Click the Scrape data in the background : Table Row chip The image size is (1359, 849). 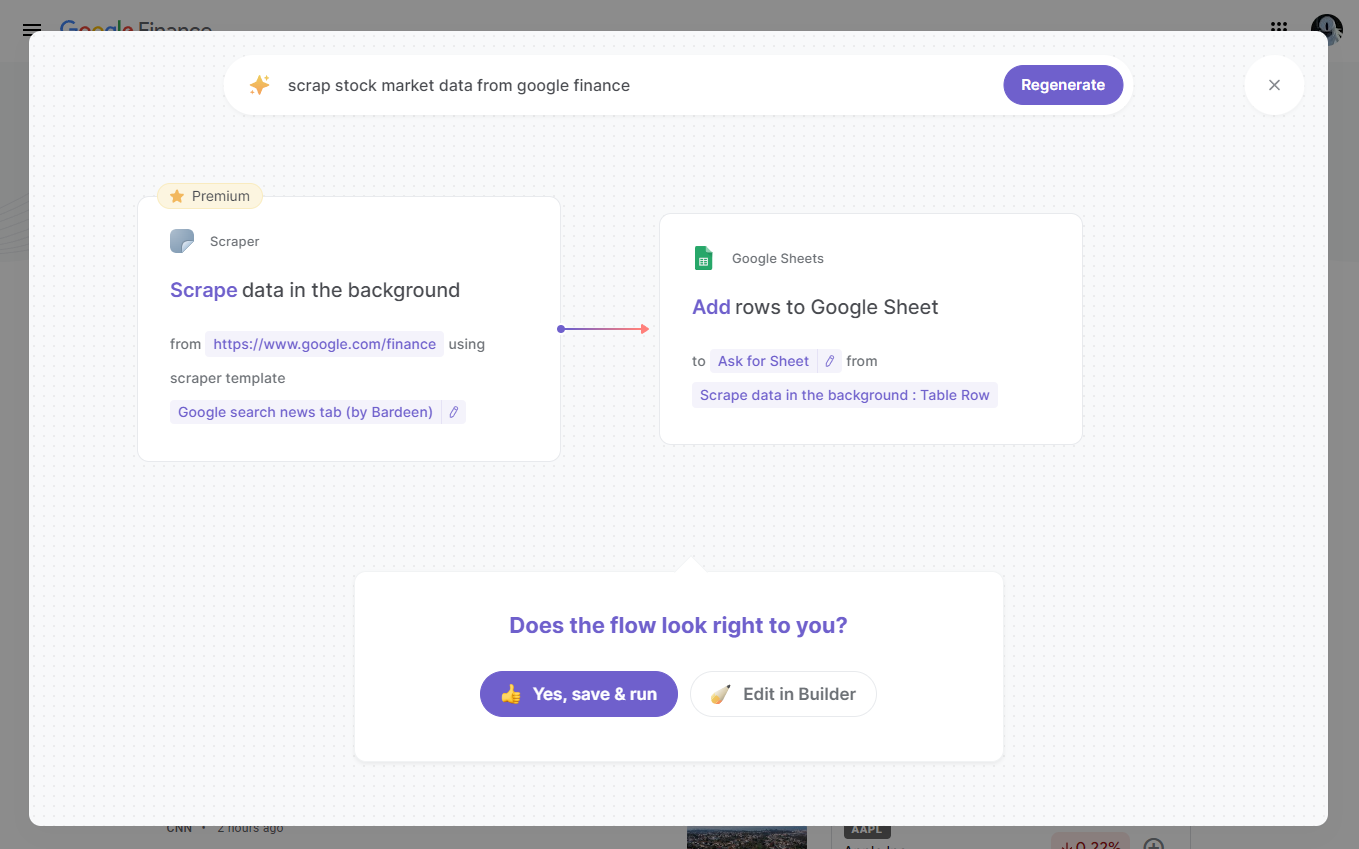point(845,395)
